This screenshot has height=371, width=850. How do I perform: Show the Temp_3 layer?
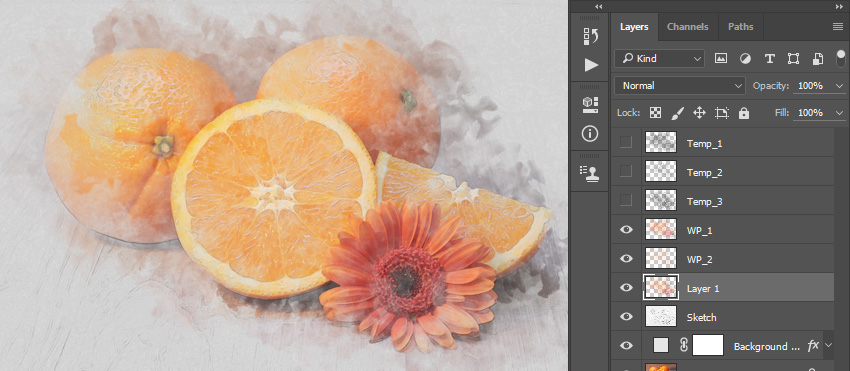[x=626, y=201]
